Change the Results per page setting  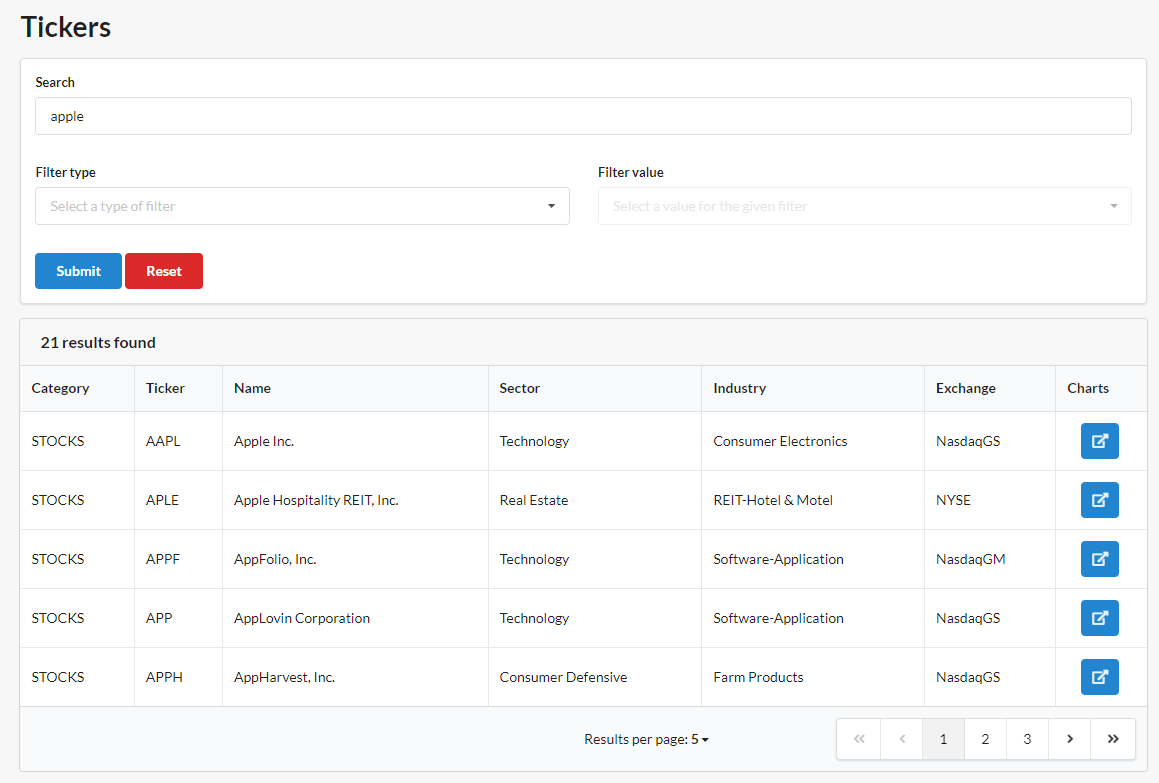coord(646,739)
